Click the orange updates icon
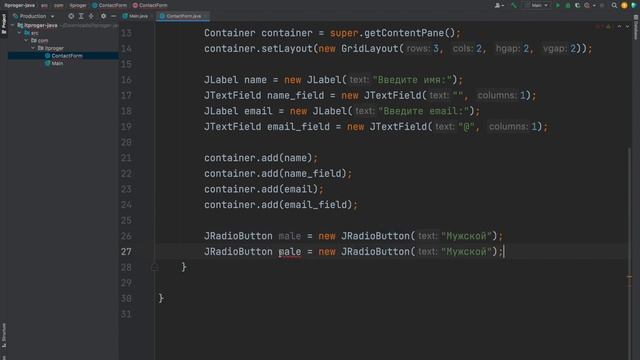This screenshot has height=360, width=640. pos(624,5)
